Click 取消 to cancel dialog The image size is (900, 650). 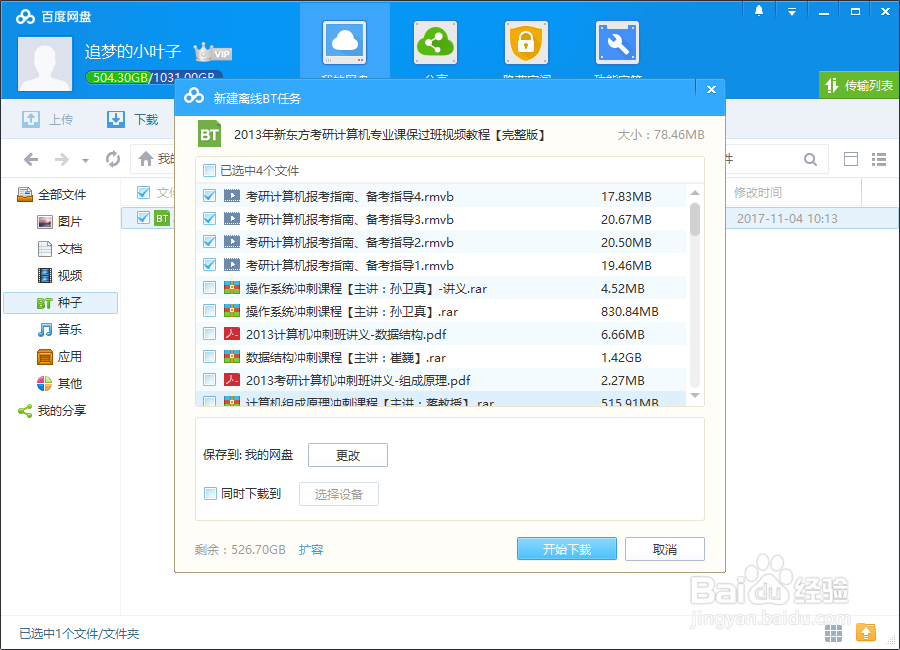(665, 549)
